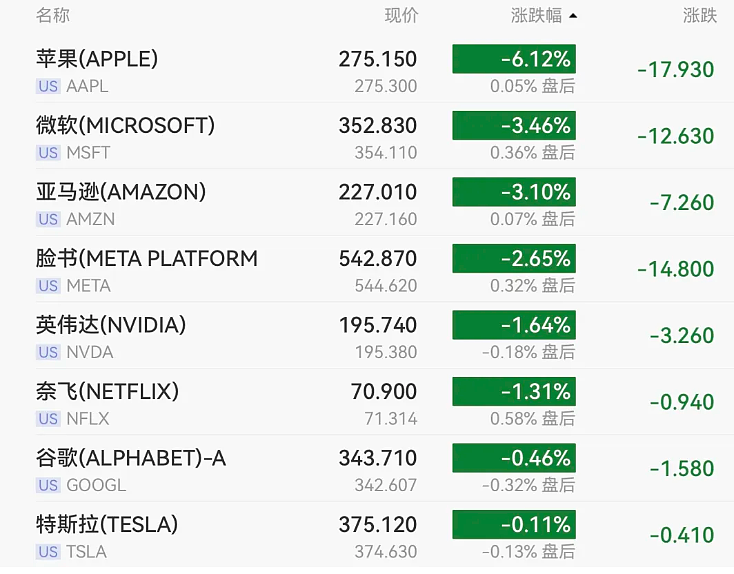This screenshot has width=734, height=574.
Task: Toggle sort arrow next to 涨跌幅 header
Action: coord(573,16)
